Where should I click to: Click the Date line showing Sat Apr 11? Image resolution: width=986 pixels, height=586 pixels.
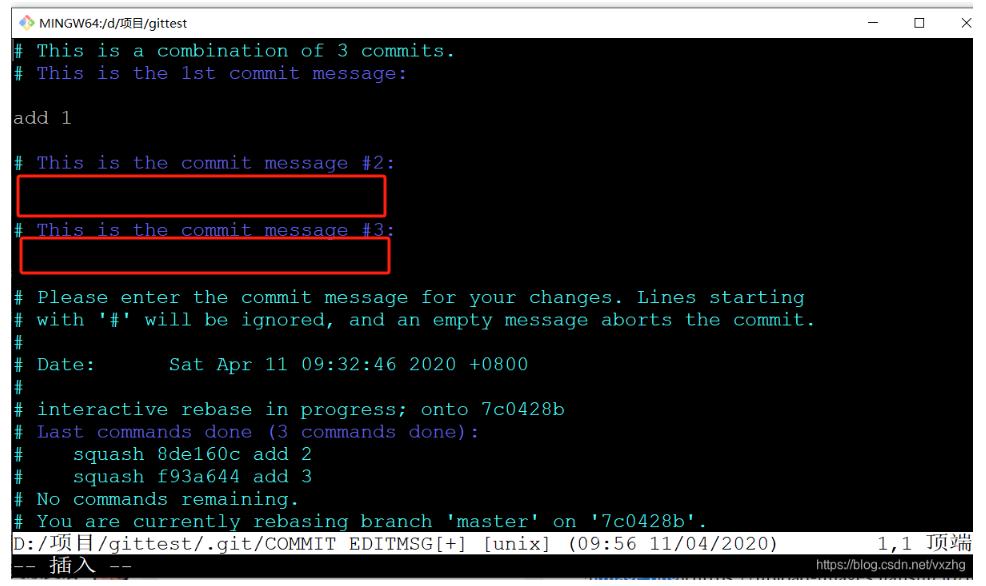[271, 364]
